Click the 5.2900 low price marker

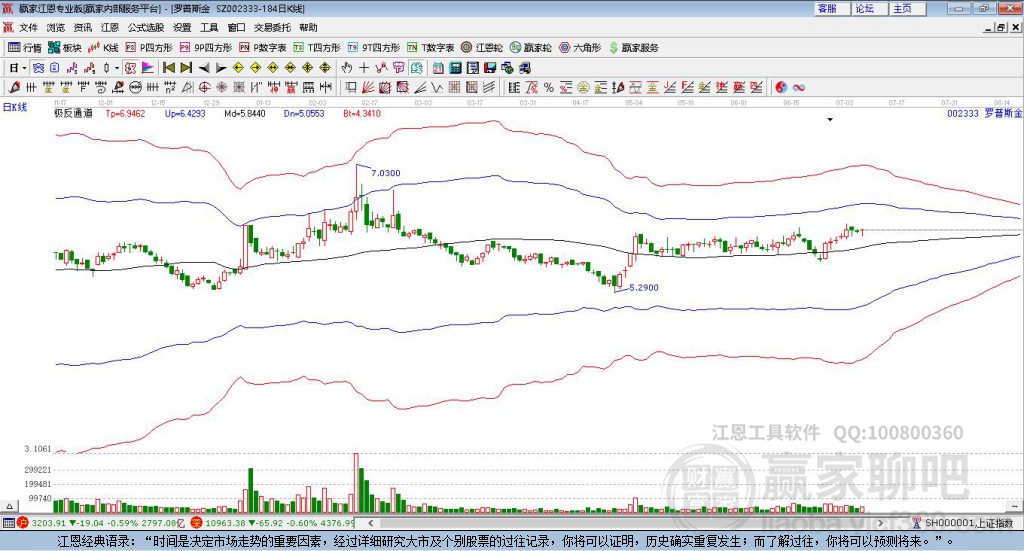coord(644,287)
